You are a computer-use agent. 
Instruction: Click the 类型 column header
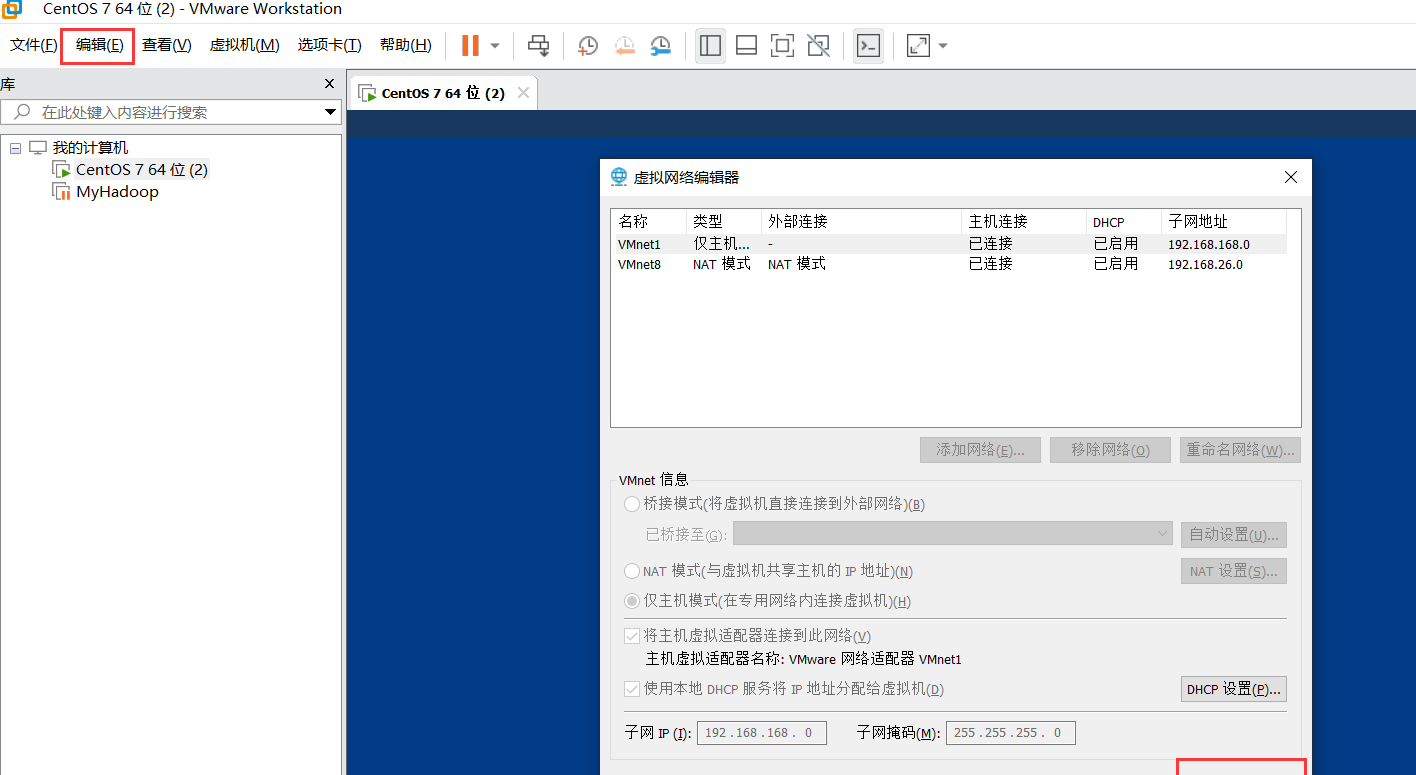[724, 221]
